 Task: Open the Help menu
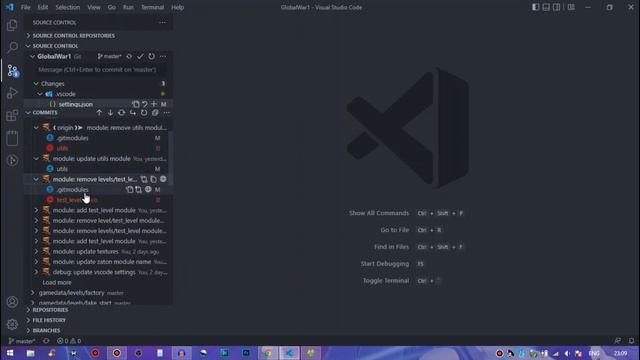tap(177, 7)
